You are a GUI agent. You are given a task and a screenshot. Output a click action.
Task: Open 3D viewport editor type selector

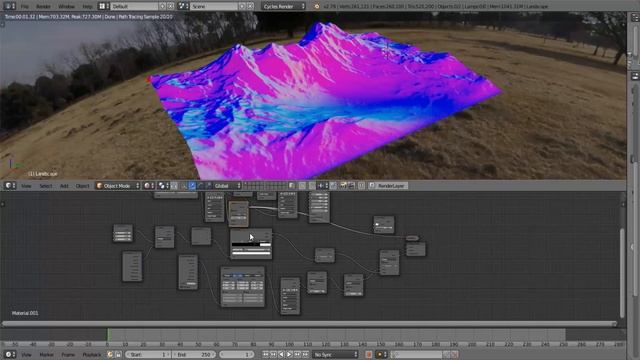pos(10,186)
